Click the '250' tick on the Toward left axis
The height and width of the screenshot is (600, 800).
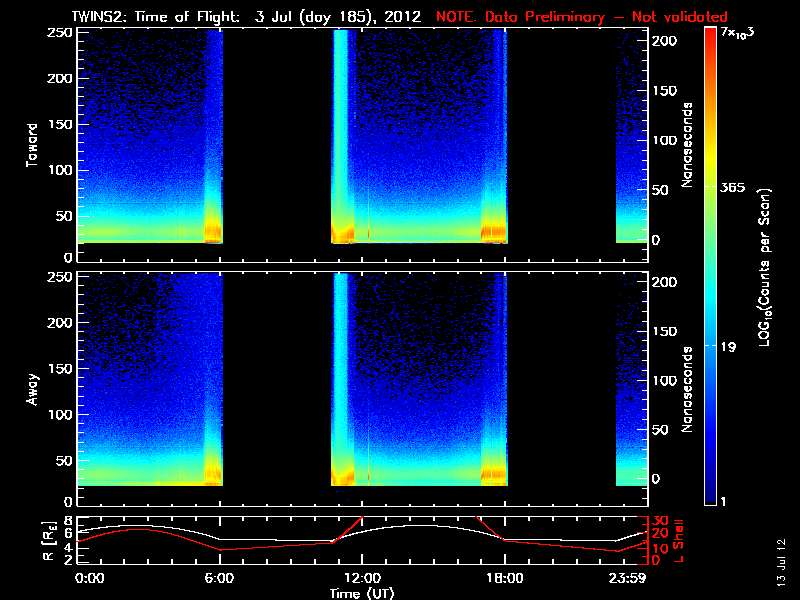coord(60,32)
